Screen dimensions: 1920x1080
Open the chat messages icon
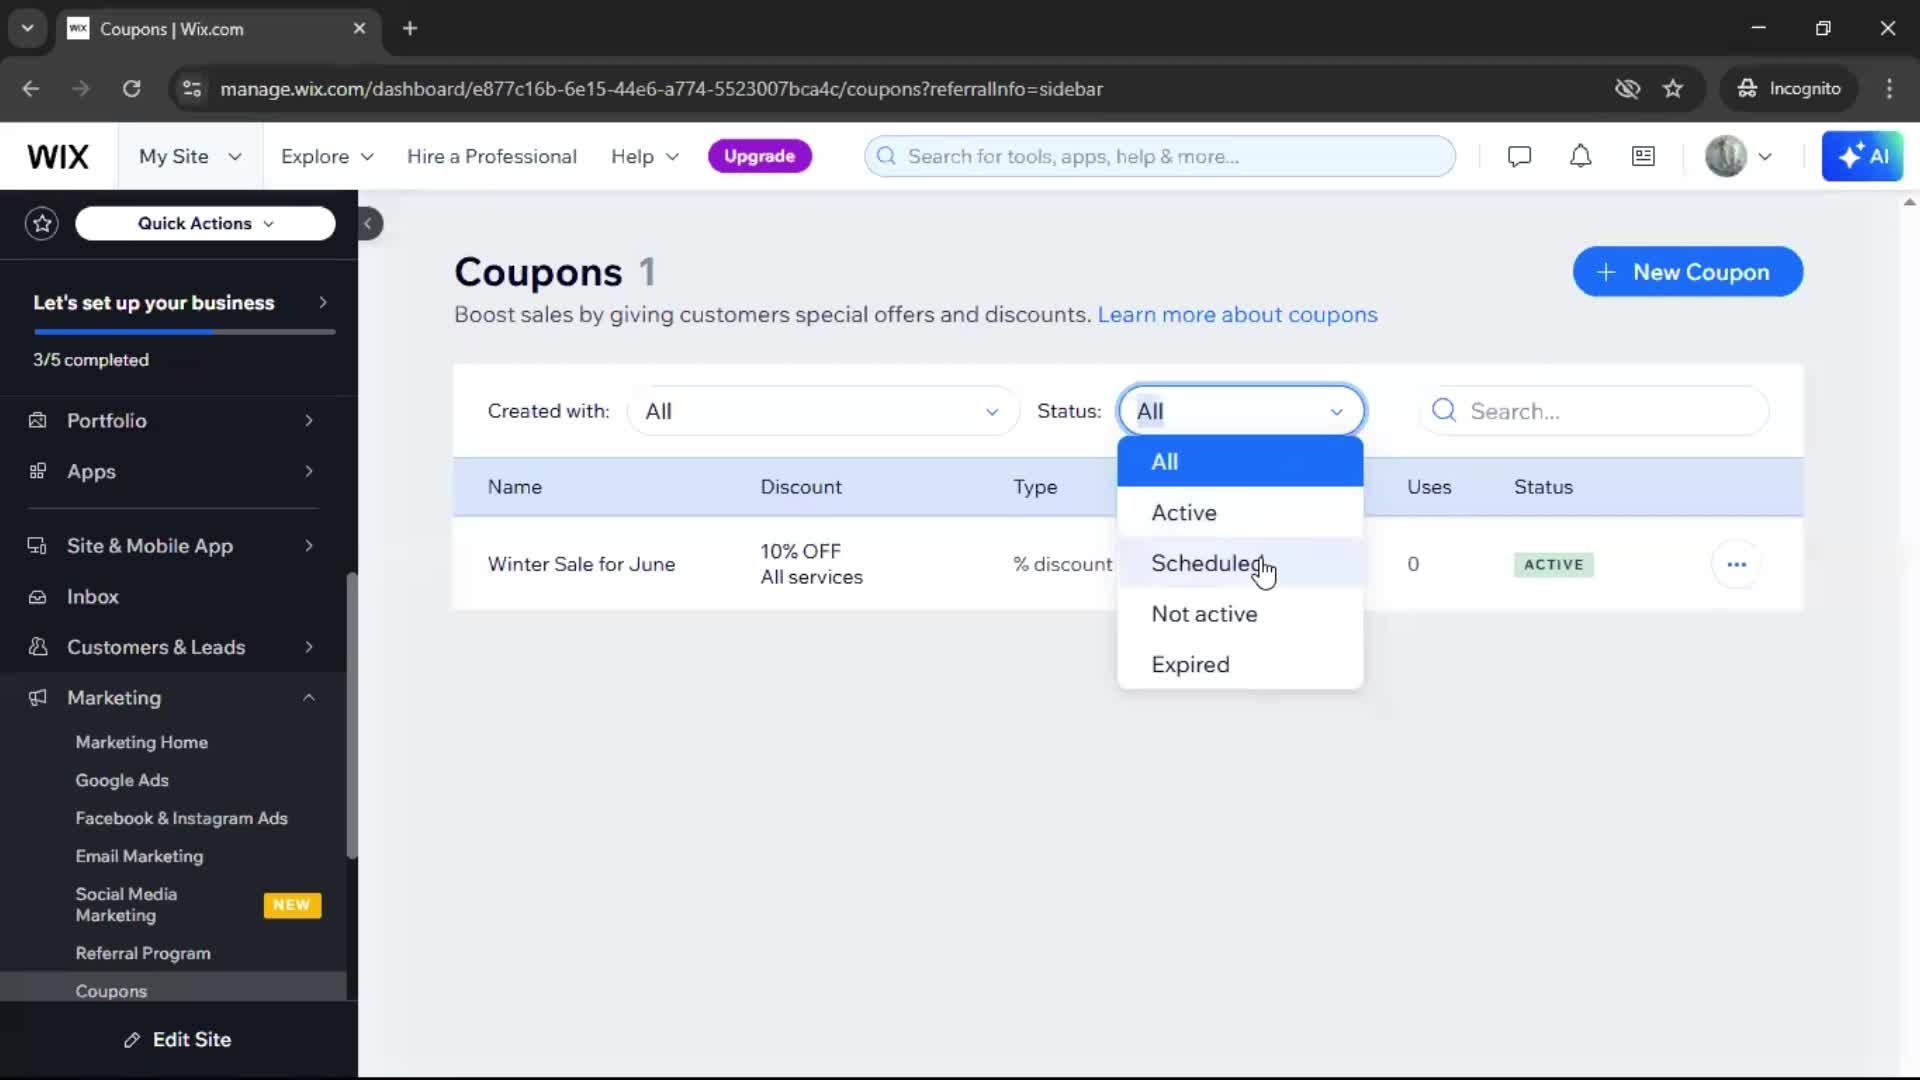(1519, 156)
